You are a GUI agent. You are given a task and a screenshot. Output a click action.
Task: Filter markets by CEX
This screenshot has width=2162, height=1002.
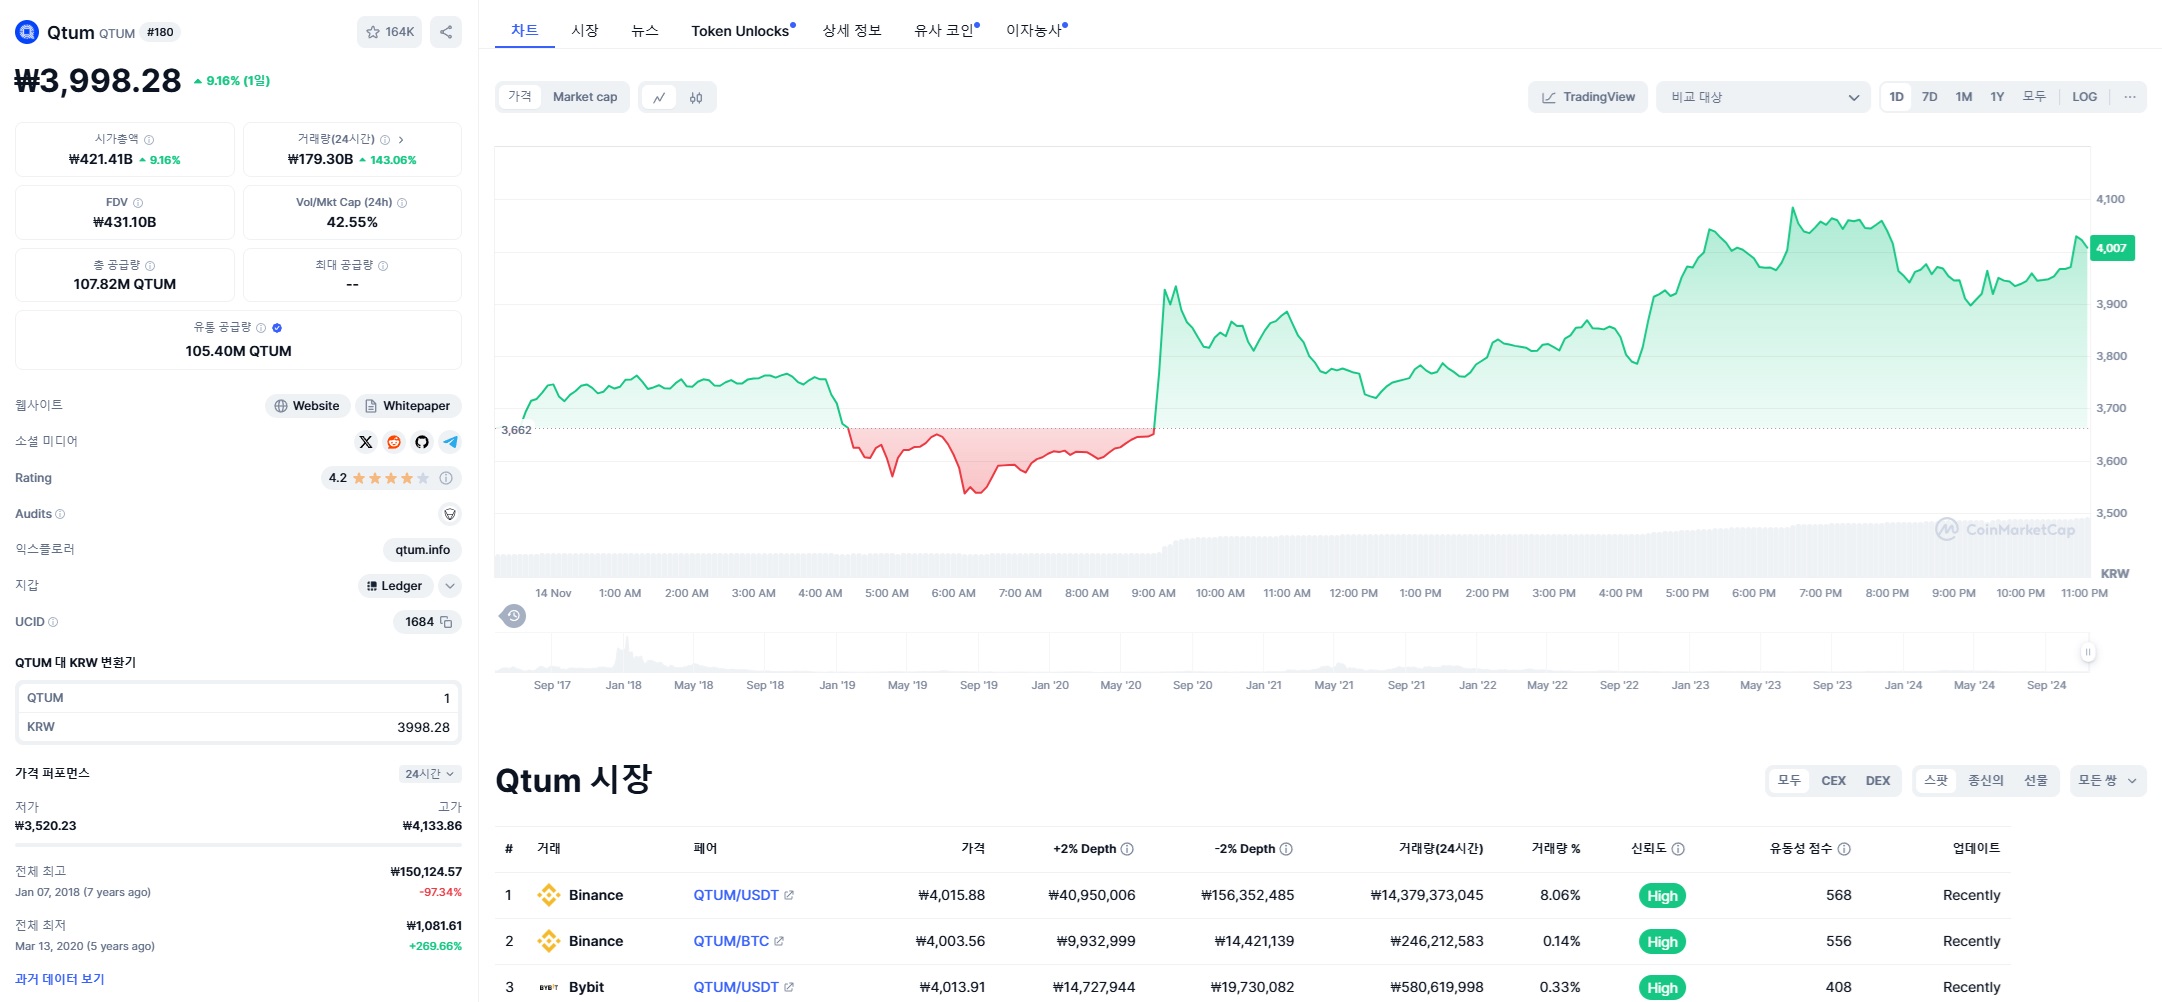tap(1833, 781)
